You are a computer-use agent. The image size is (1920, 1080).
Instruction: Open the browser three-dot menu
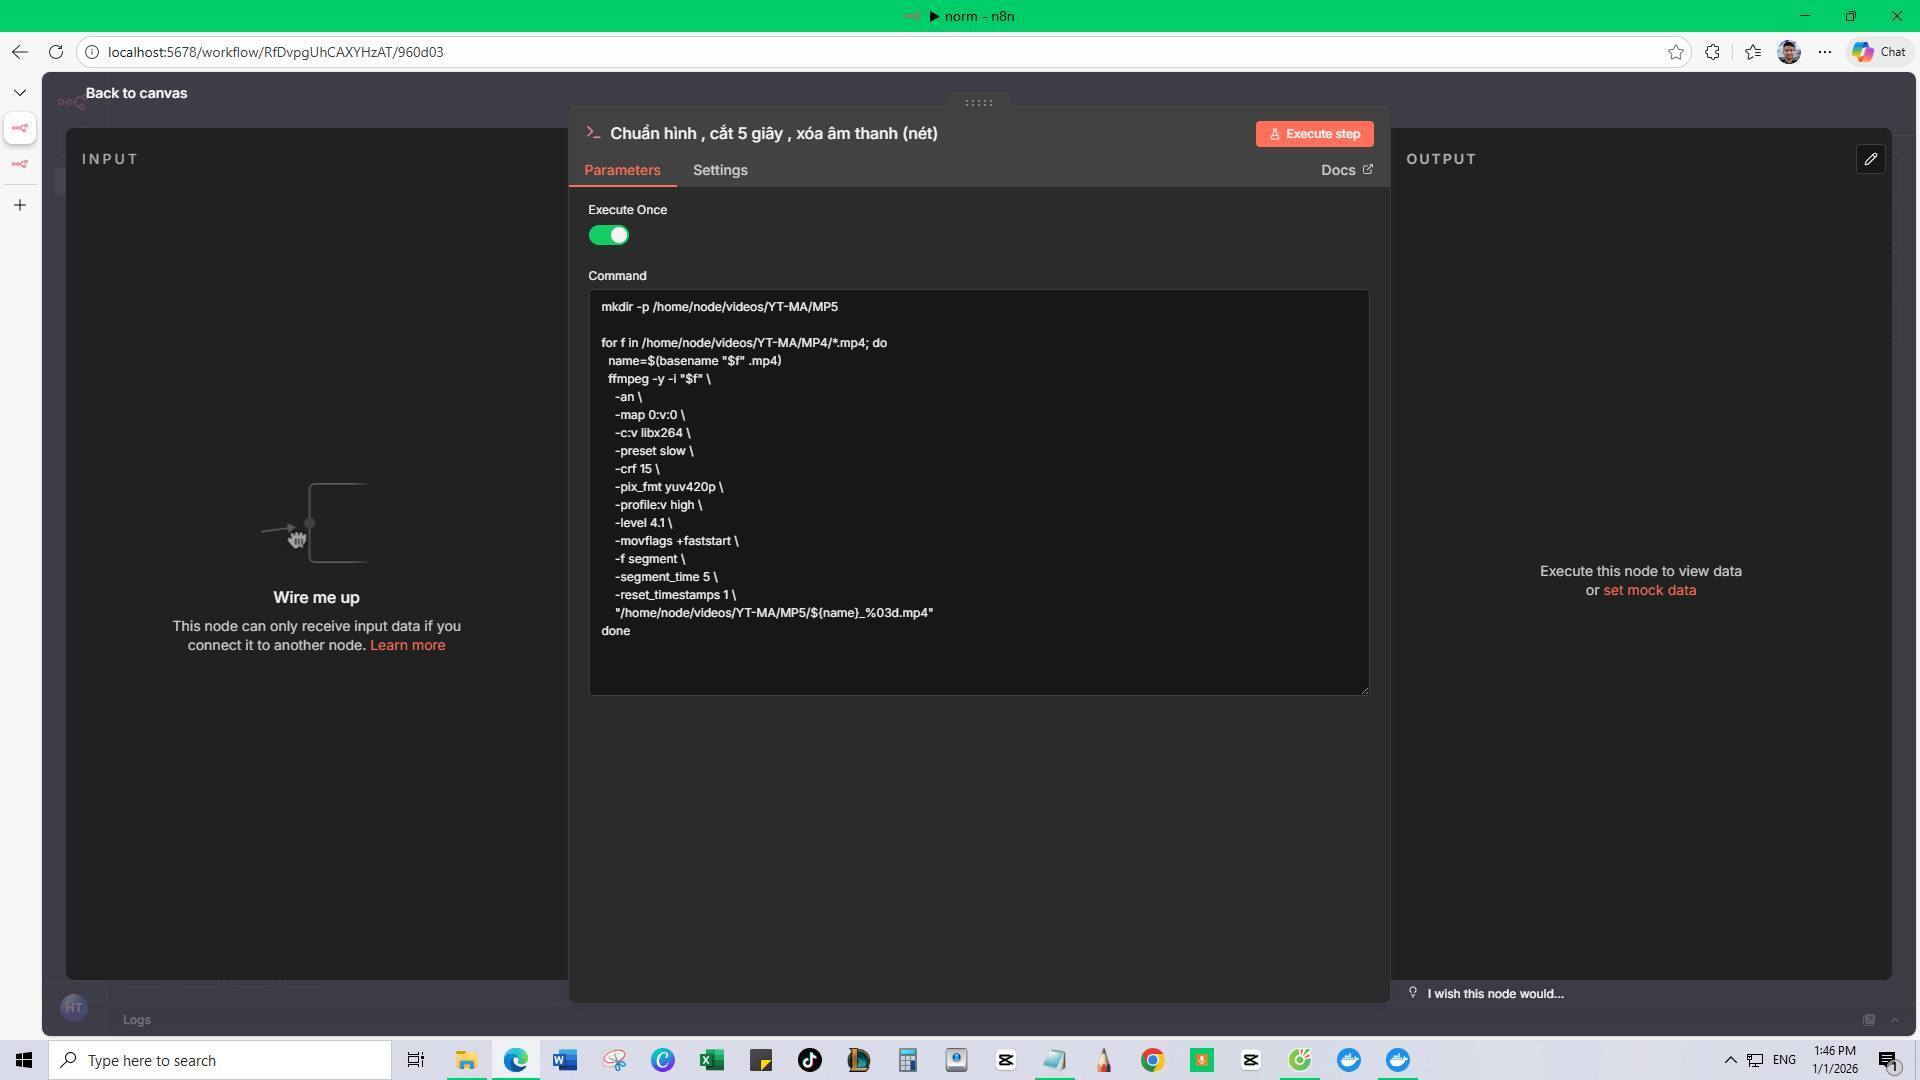(x=1825, y=52)
